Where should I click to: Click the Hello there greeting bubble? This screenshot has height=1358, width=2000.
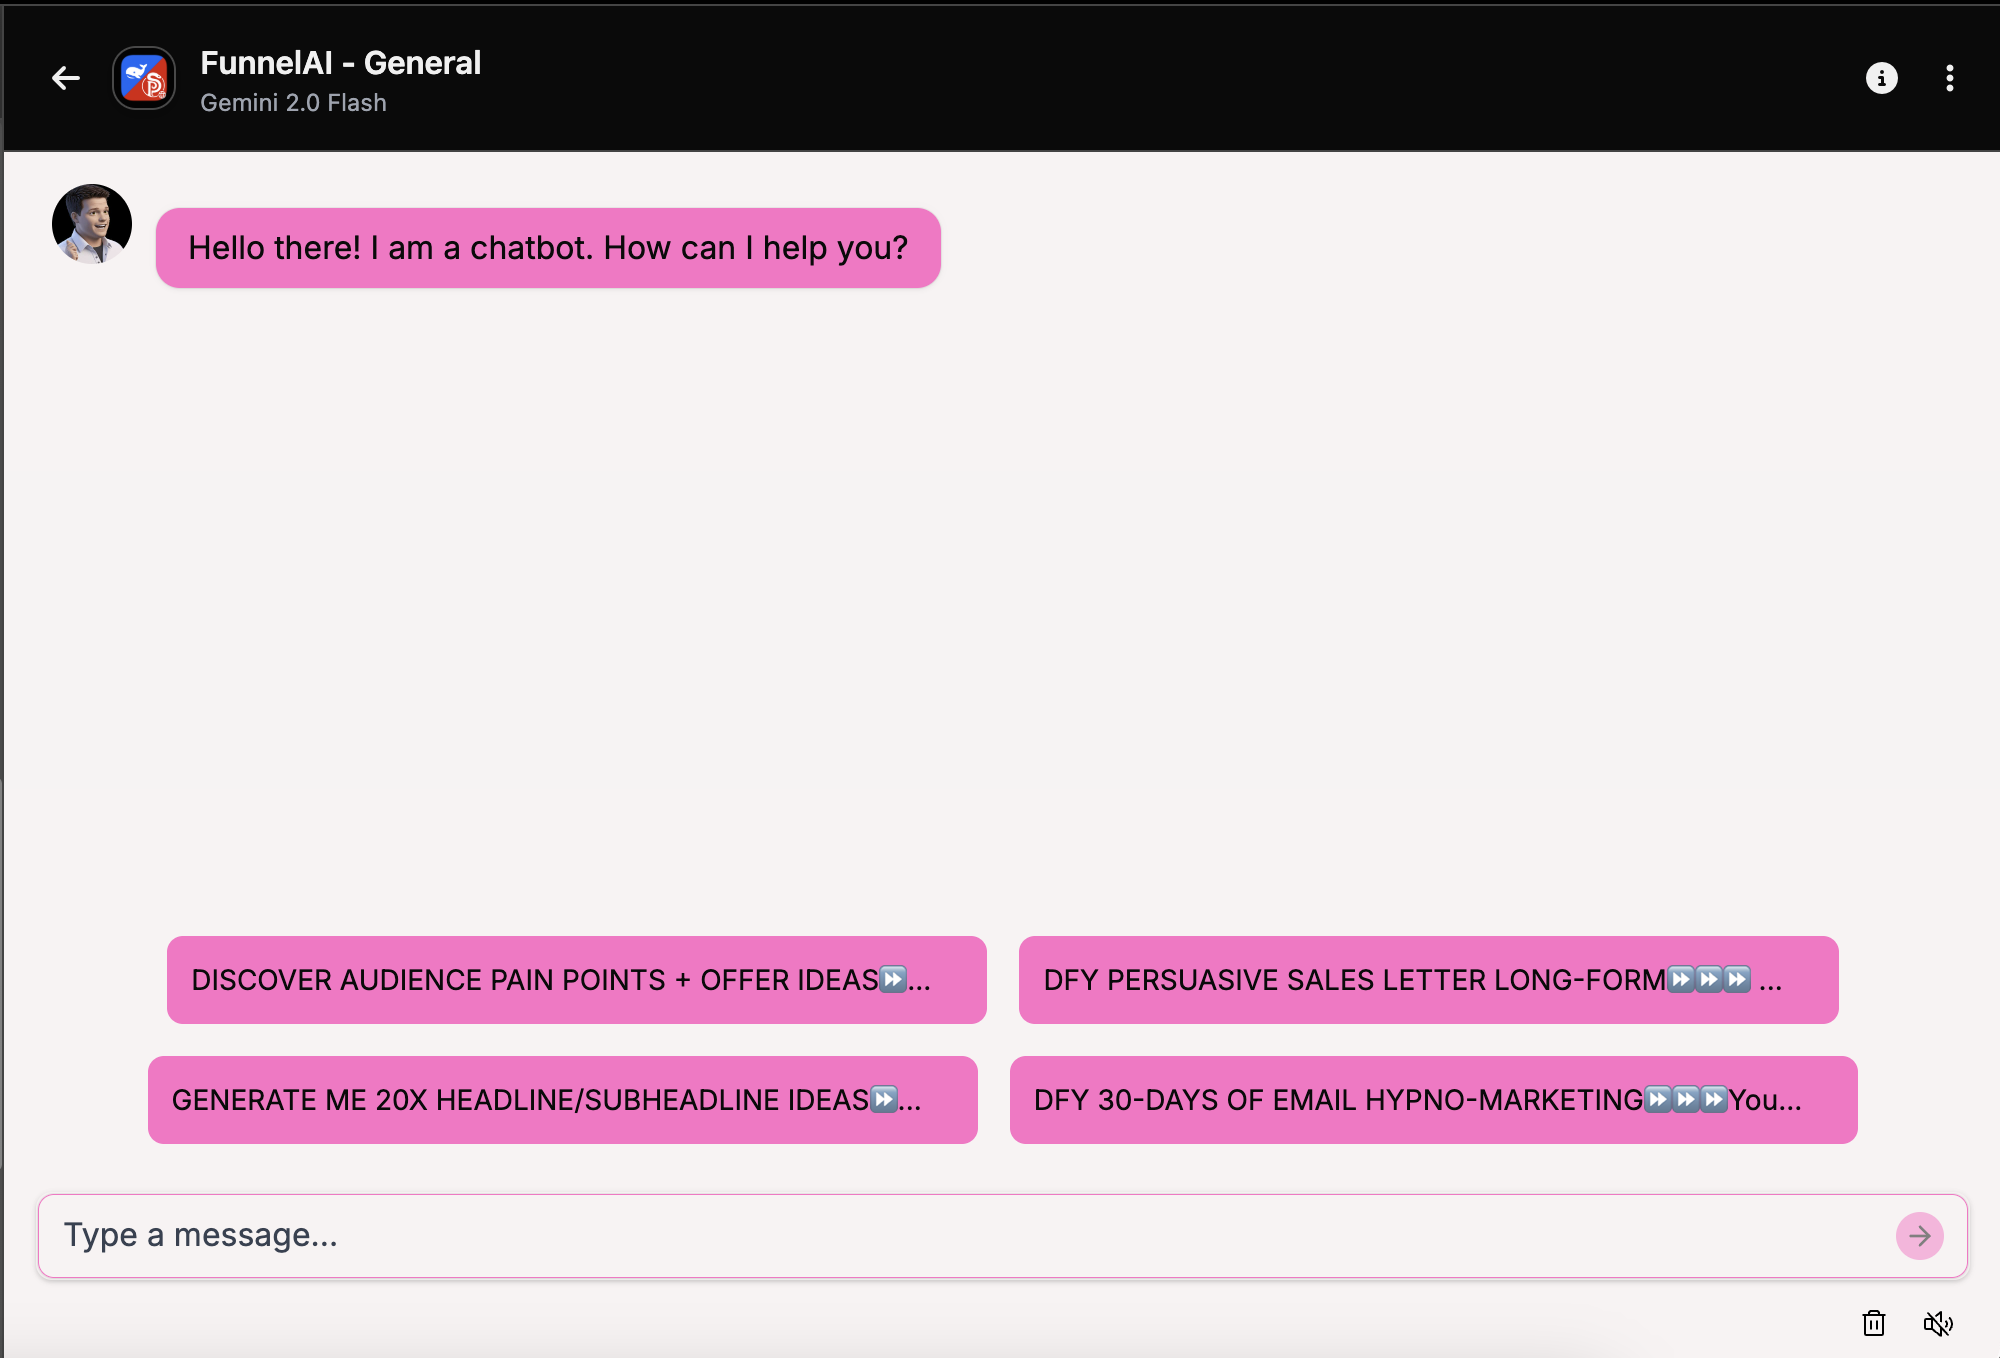pos(548,248)
